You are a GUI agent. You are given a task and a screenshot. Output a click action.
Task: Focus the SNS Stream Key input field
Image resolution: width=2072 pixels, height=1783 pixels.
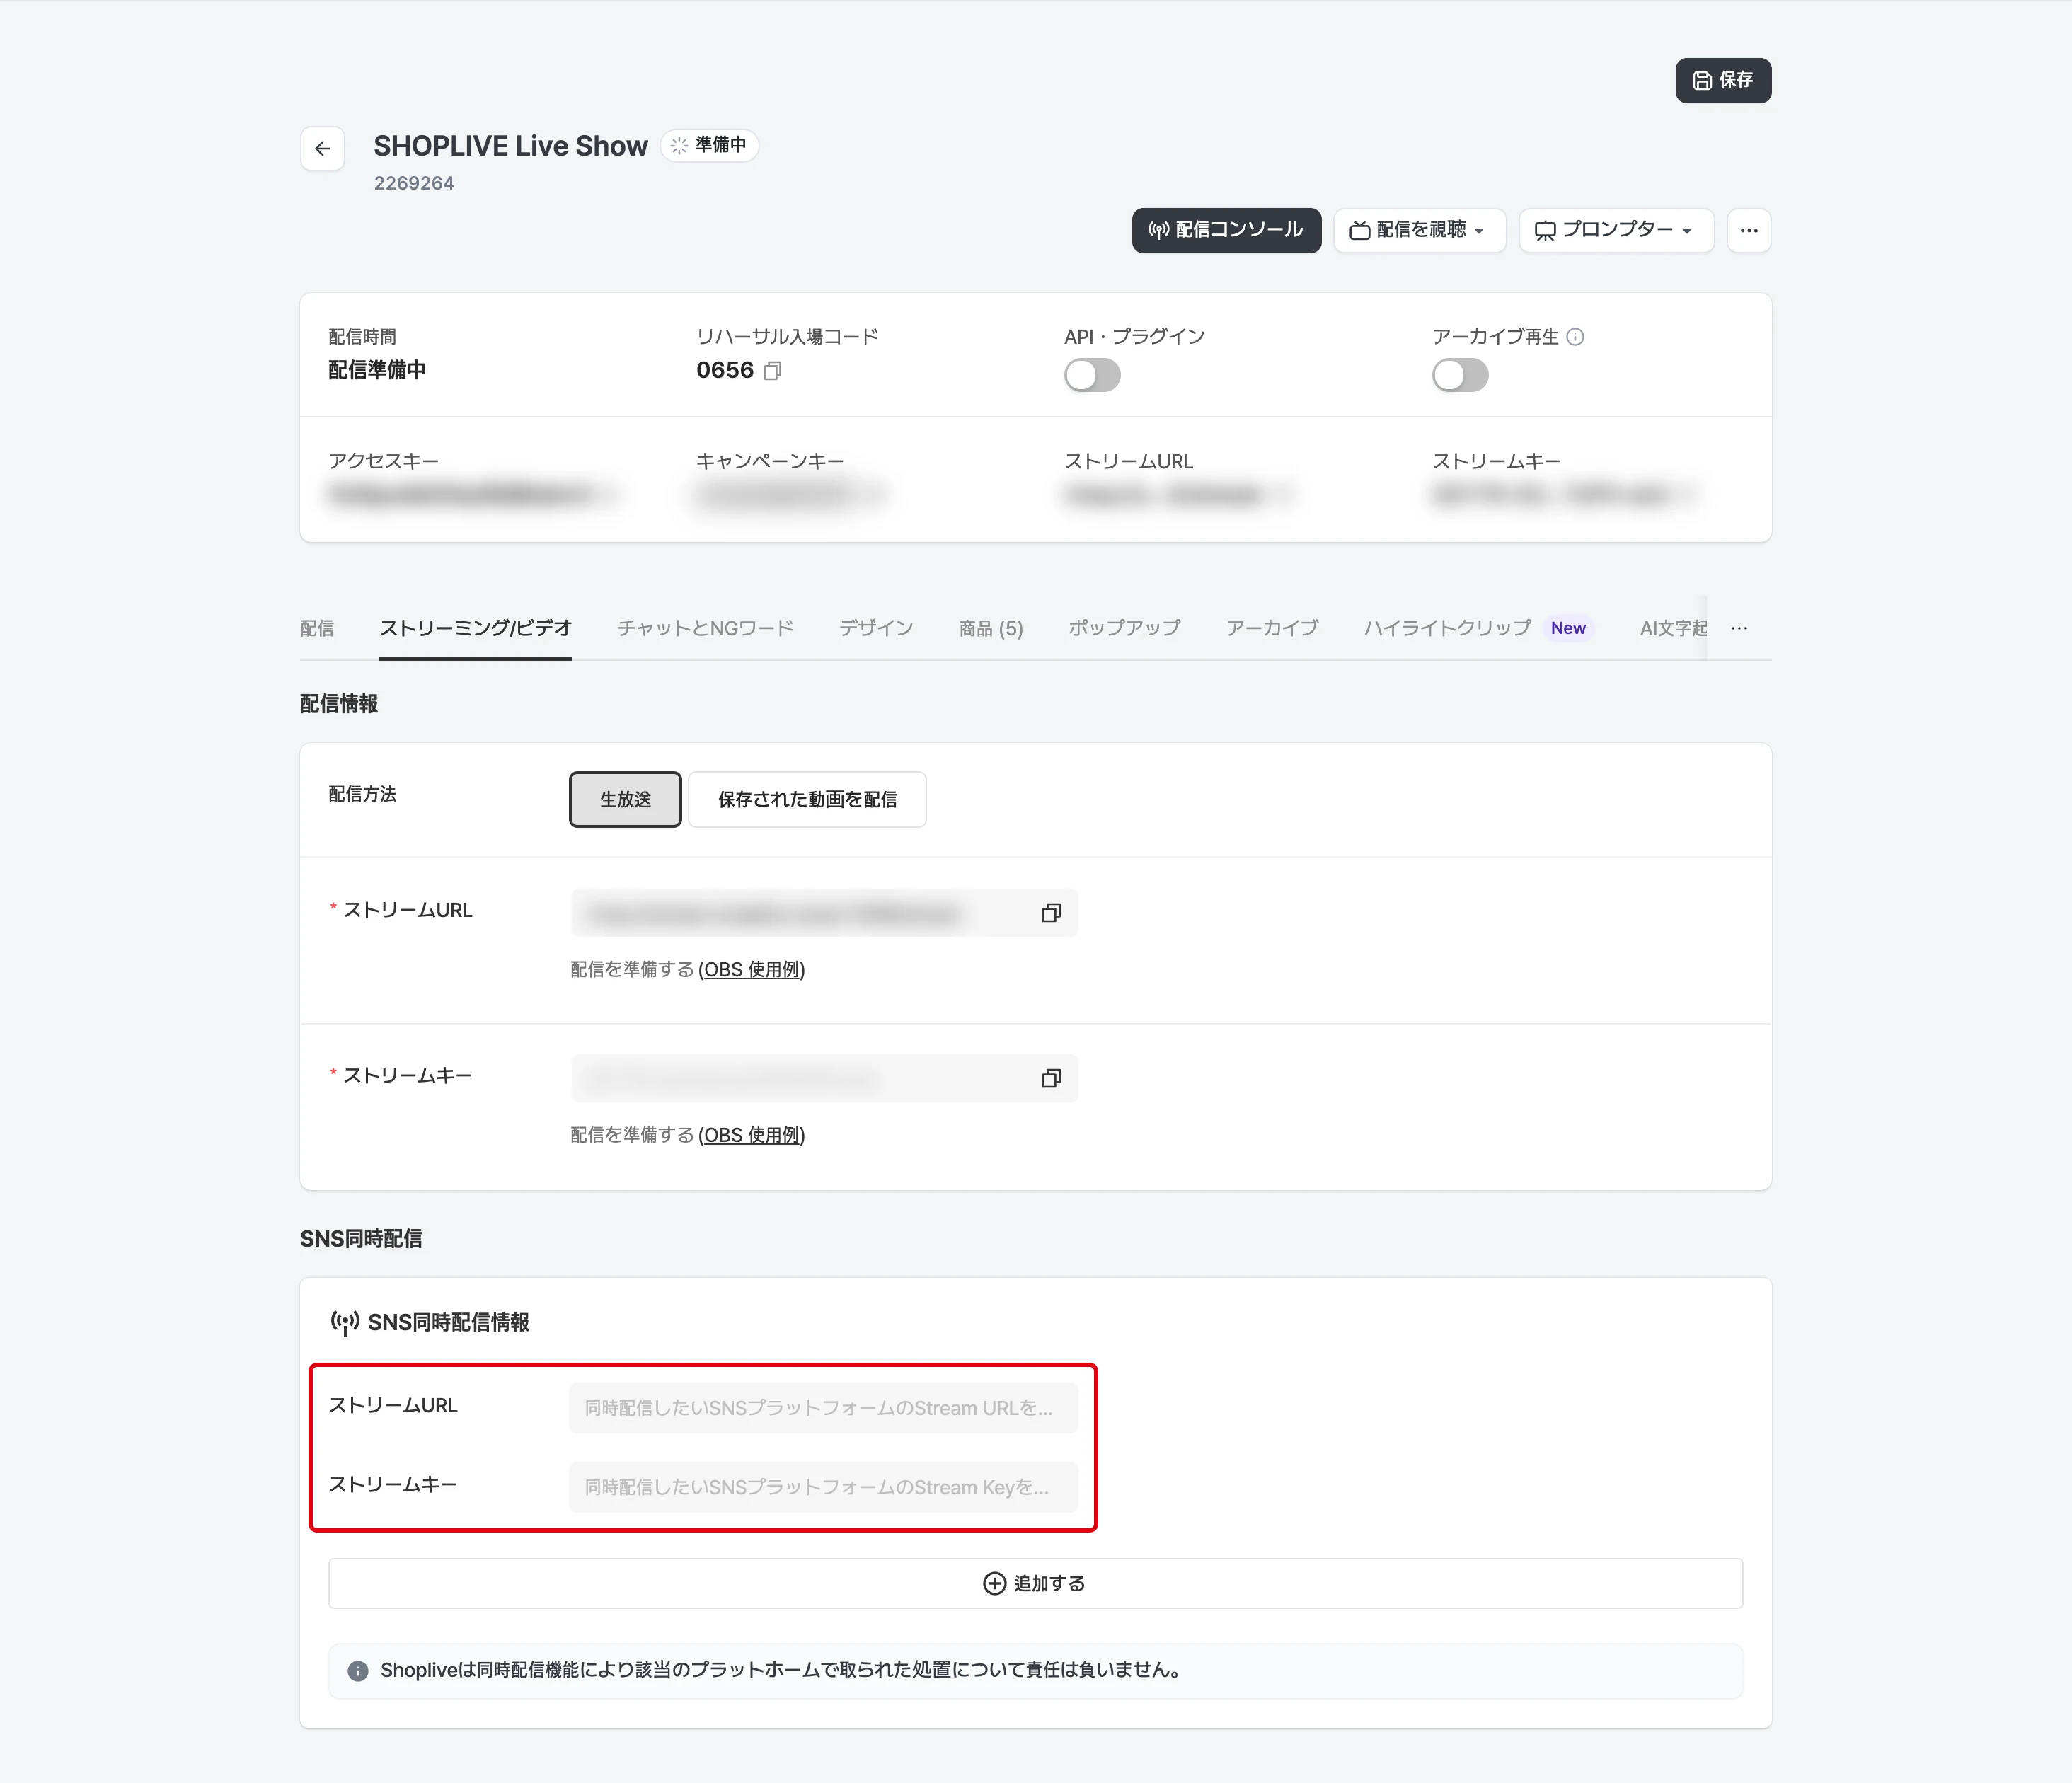pos(823,1487)
